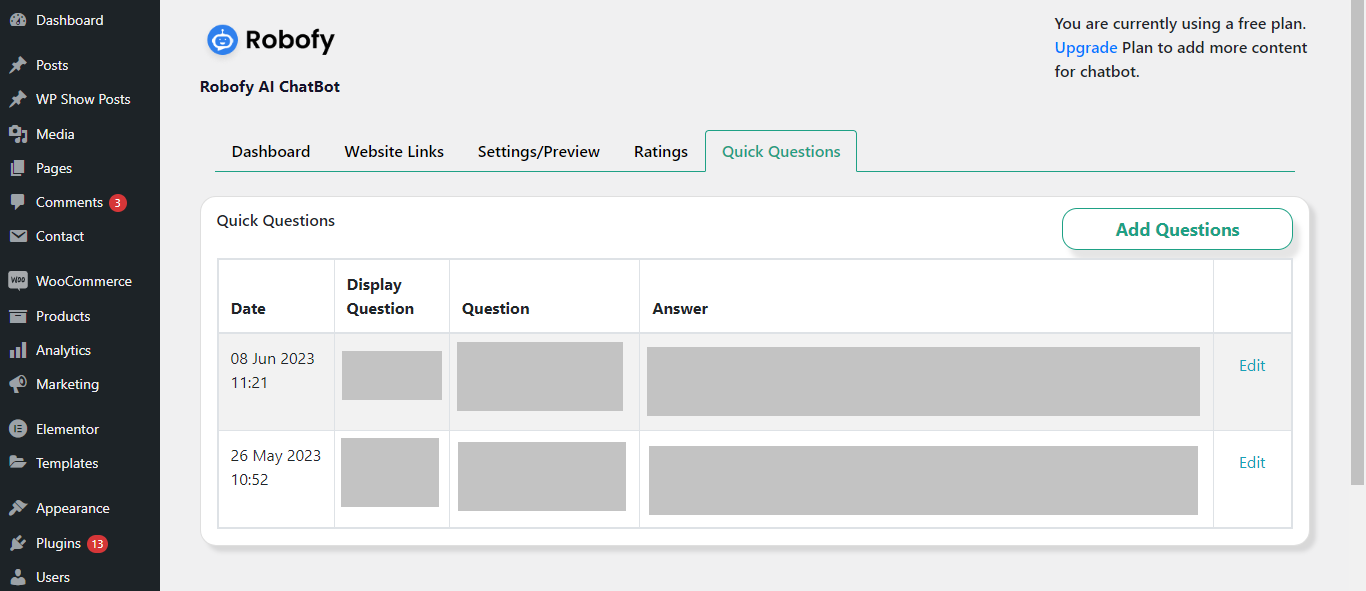
Task: Open WooCommerce in the sidebar
Action: tap(84, 281)
